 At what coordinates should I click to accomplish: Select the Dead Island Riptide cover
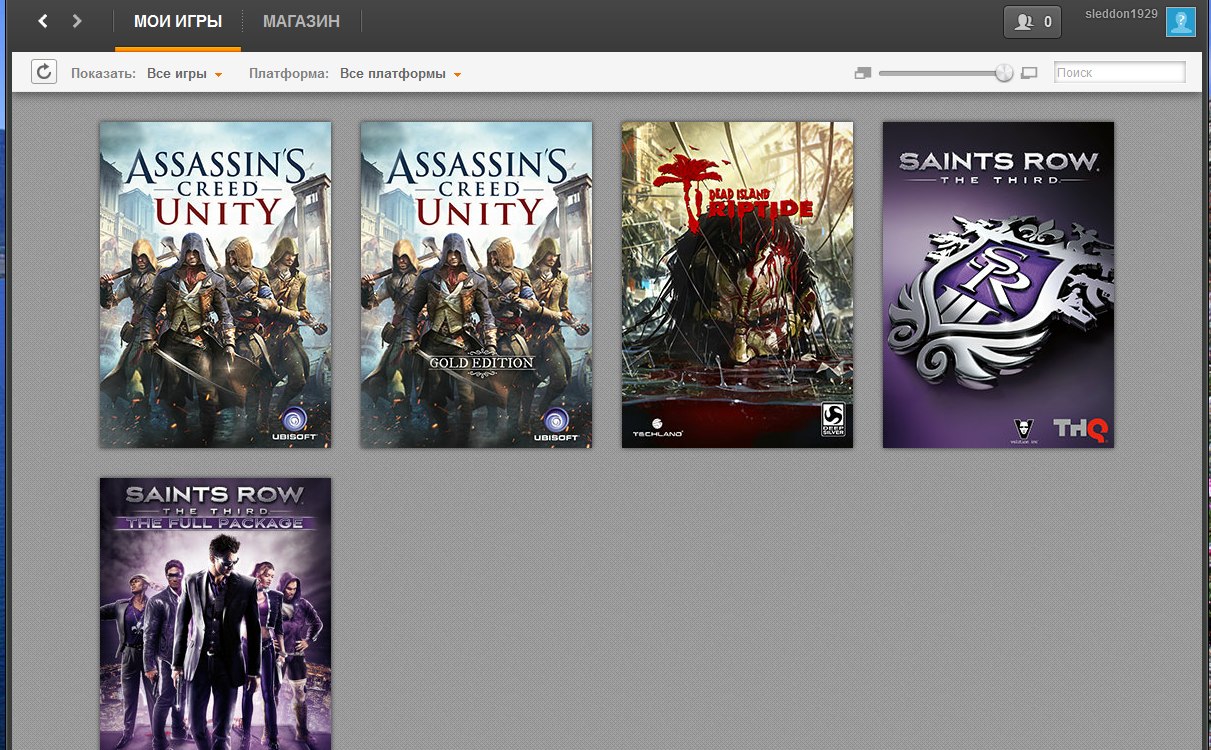pyautogui.click(x=737, y=285)
